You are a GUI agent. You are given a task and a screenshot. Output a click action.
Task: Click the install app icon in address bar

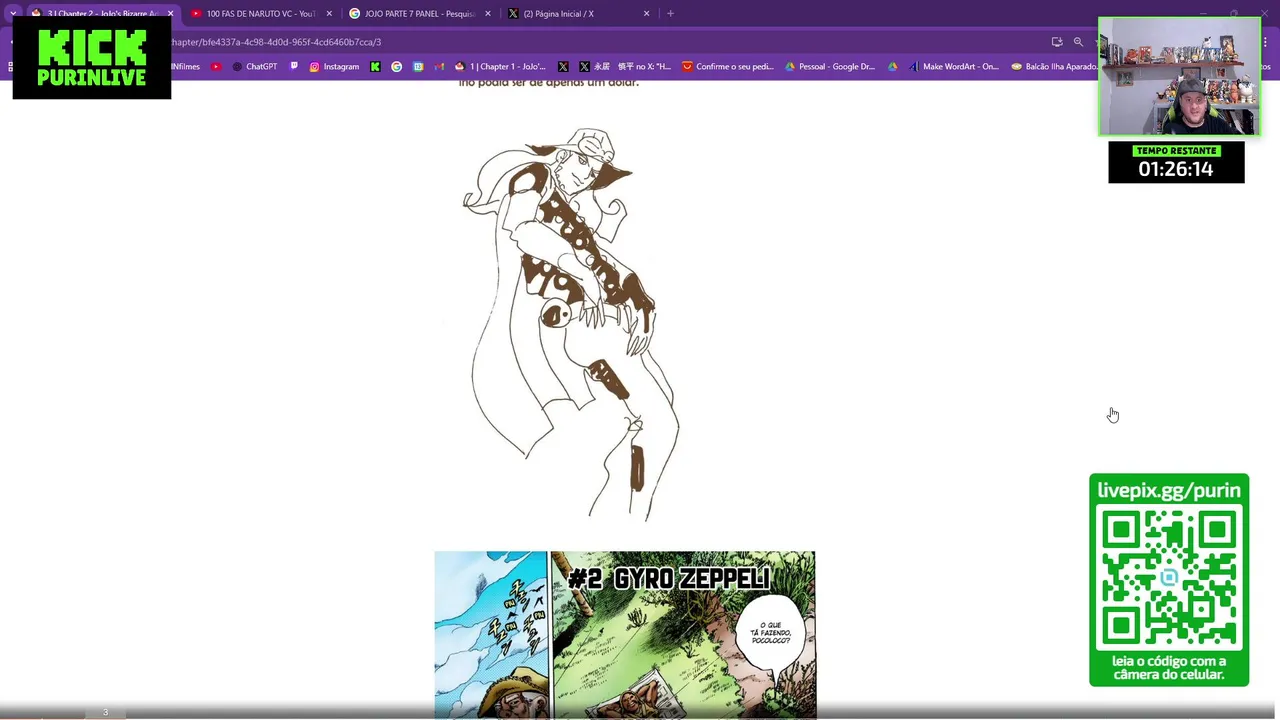(x=1057, y=42)
